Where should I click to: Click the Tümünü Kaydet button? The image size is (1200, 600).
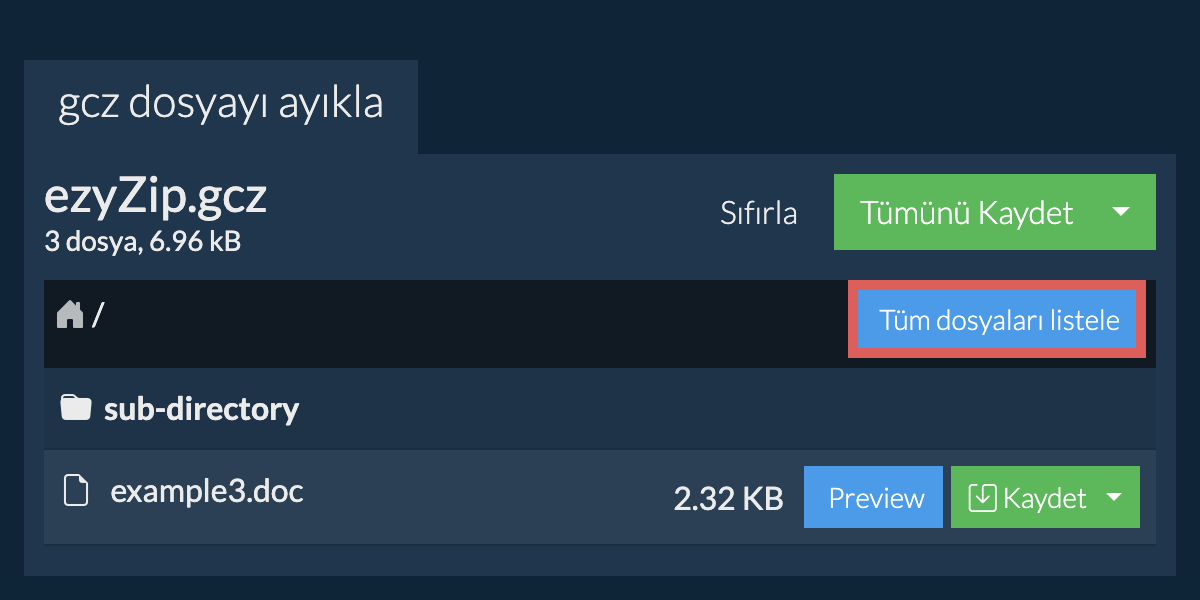click(x=967, y=212)
